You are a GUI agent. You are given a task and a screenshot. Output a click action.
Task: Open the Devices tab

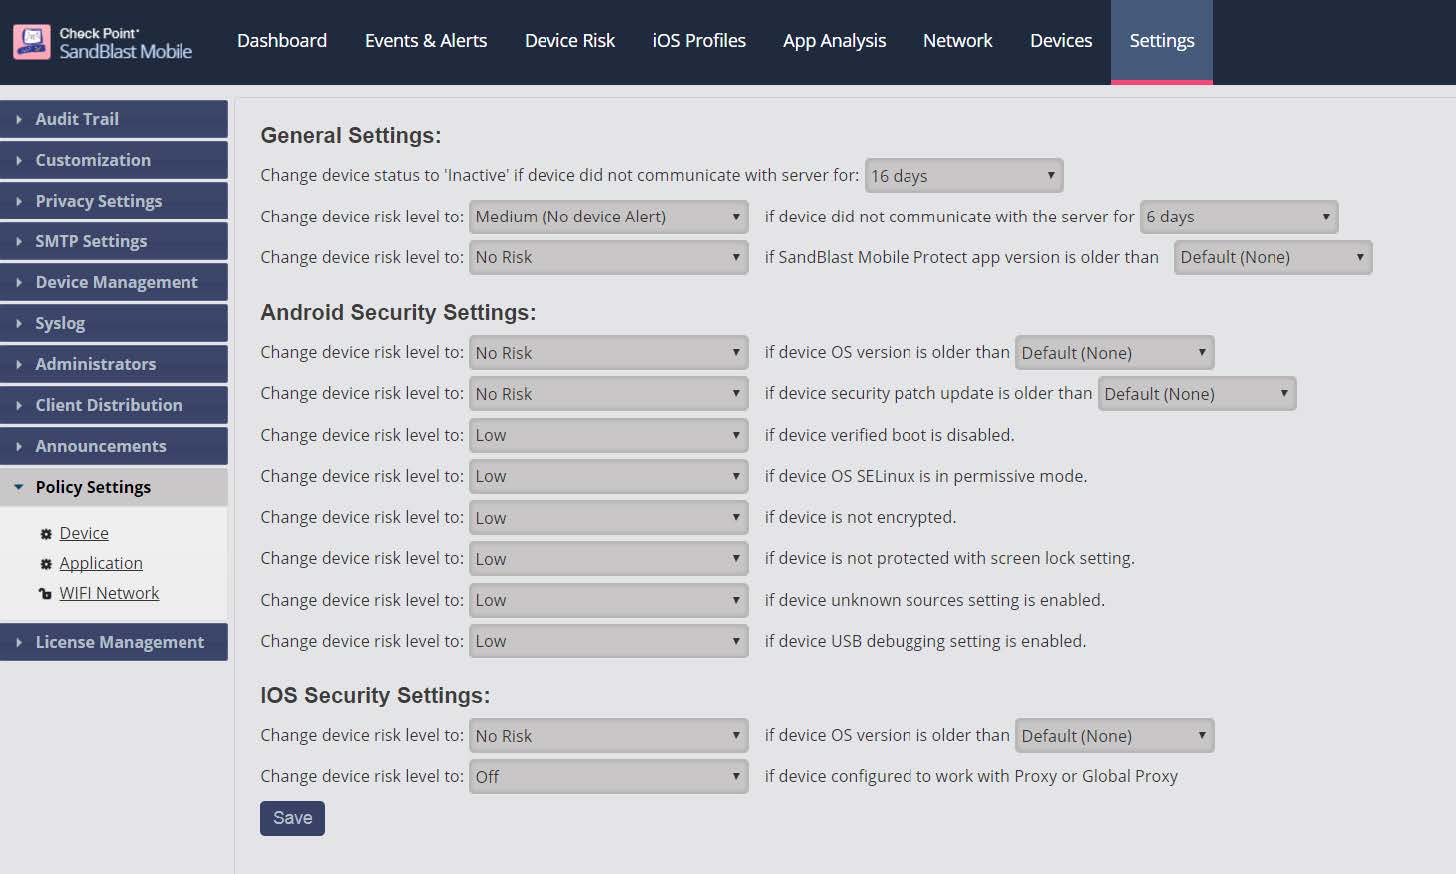[x=1061, y=41]
